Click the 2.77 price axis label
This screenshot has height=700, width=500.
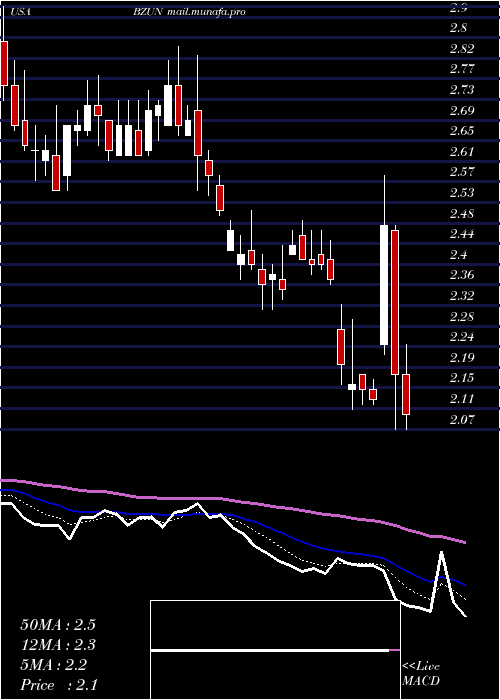464,69
